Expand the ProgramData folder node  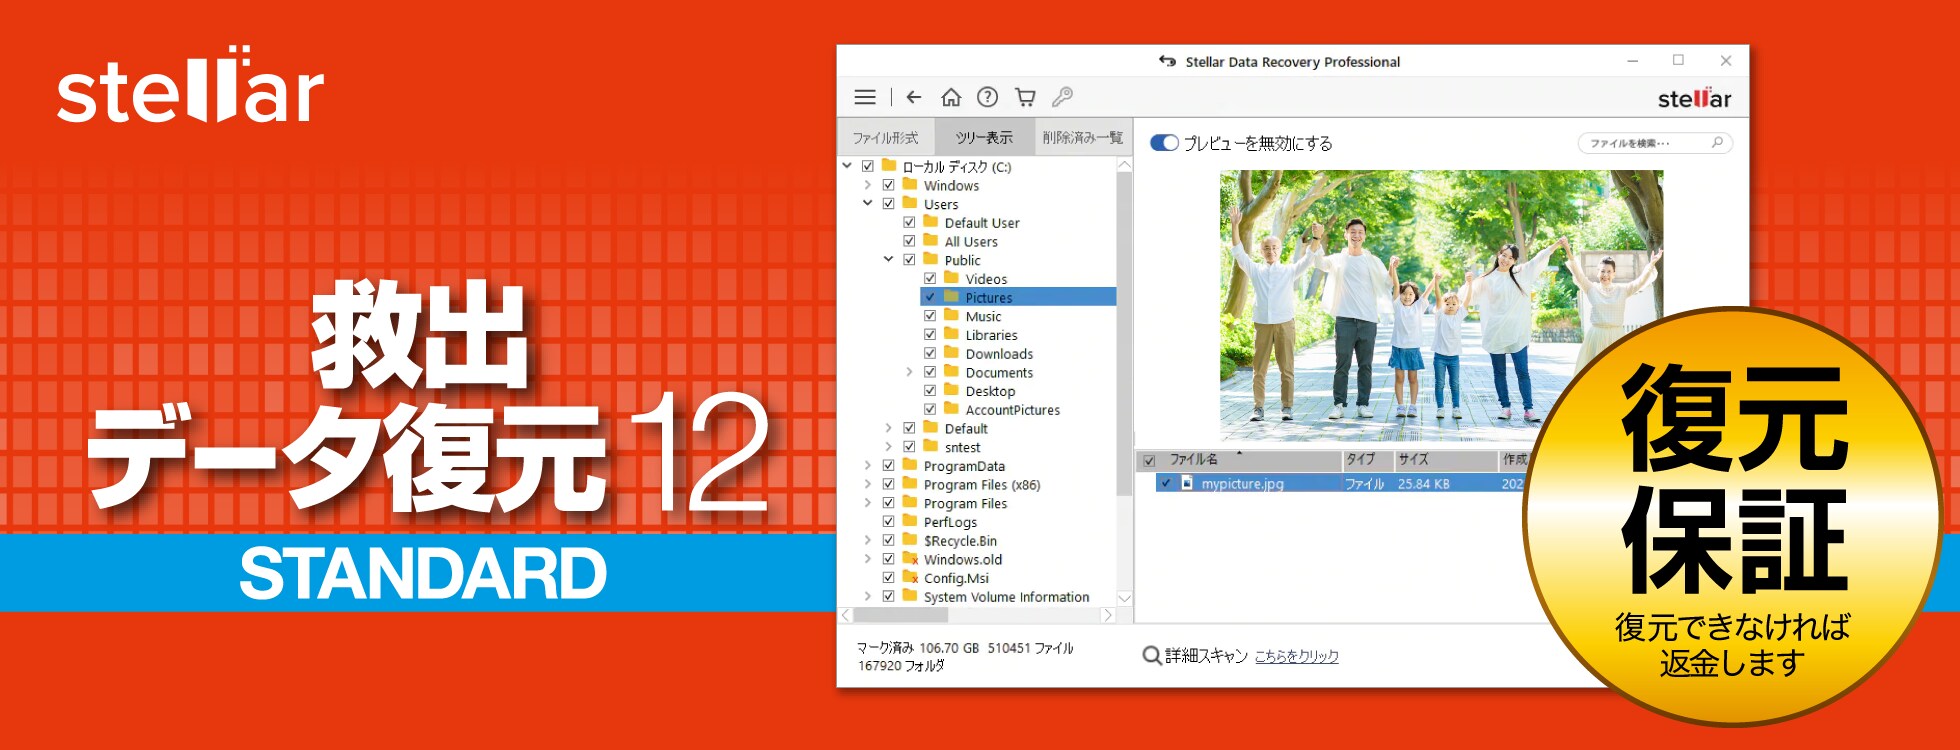pyautogui.click(x=867, y=466)
